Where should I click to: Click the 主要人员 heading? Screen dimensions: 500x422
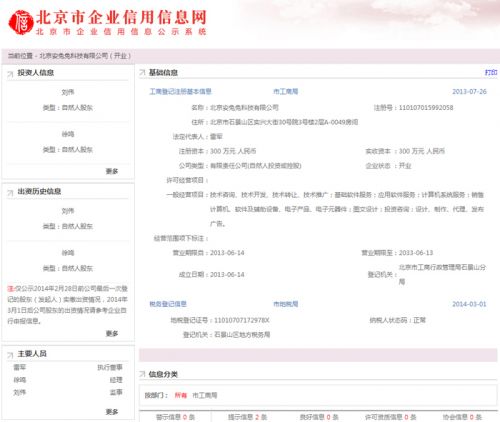click(x=32, y=354)
